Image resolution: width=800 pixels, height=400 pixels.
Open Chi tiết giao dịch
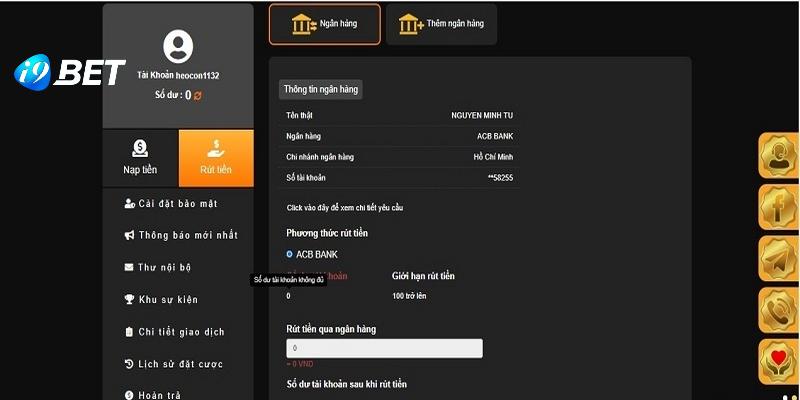180,332
